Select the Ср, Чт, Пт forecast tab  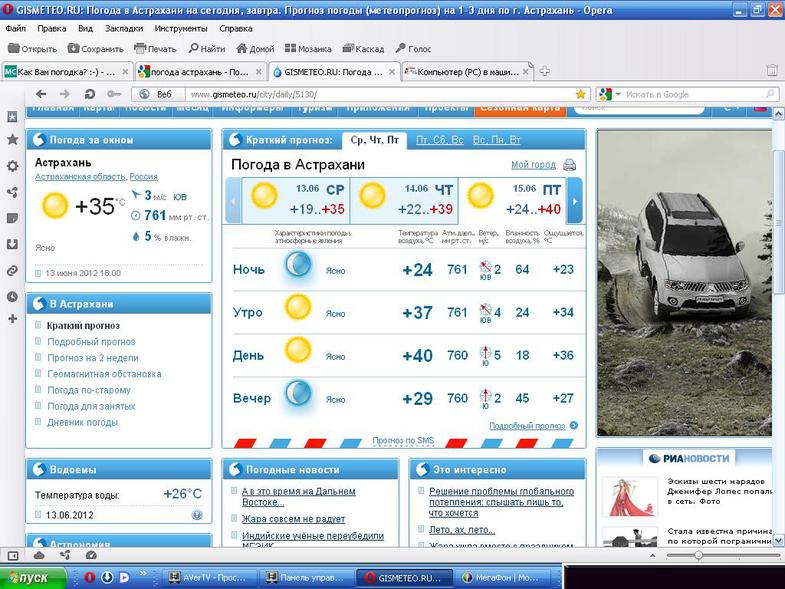374,140
